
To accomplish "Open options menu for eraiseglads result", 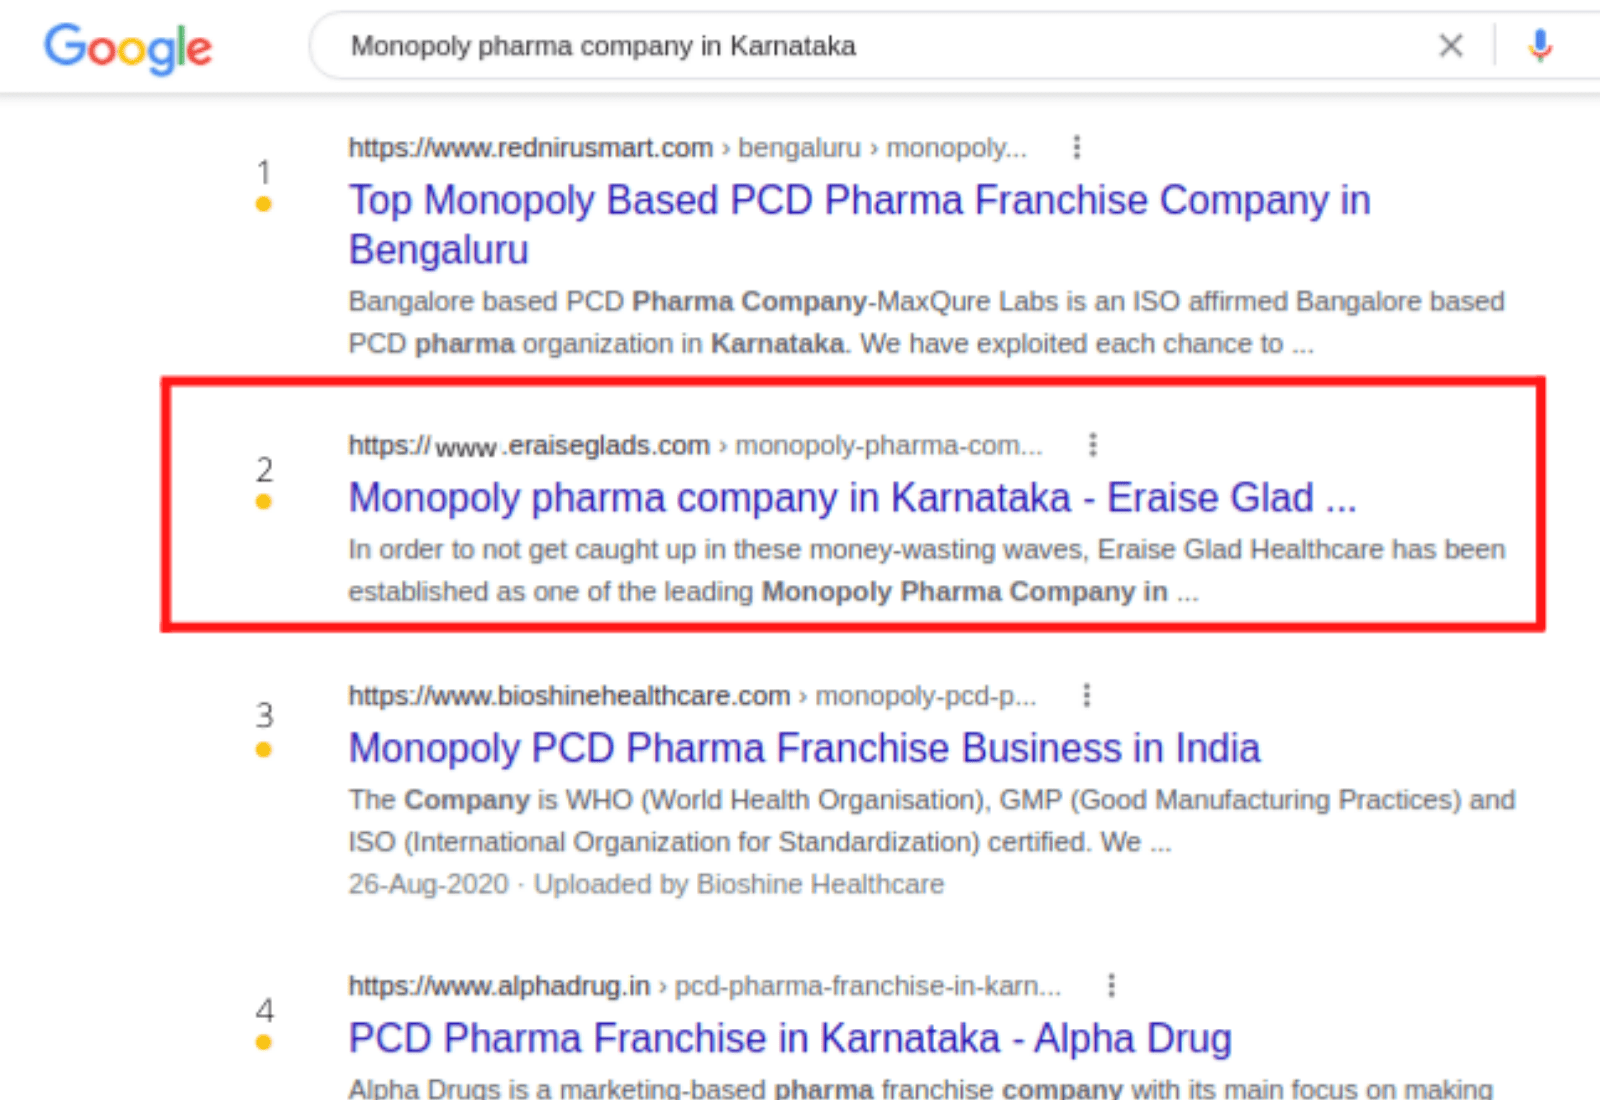I will point(1092,444).
